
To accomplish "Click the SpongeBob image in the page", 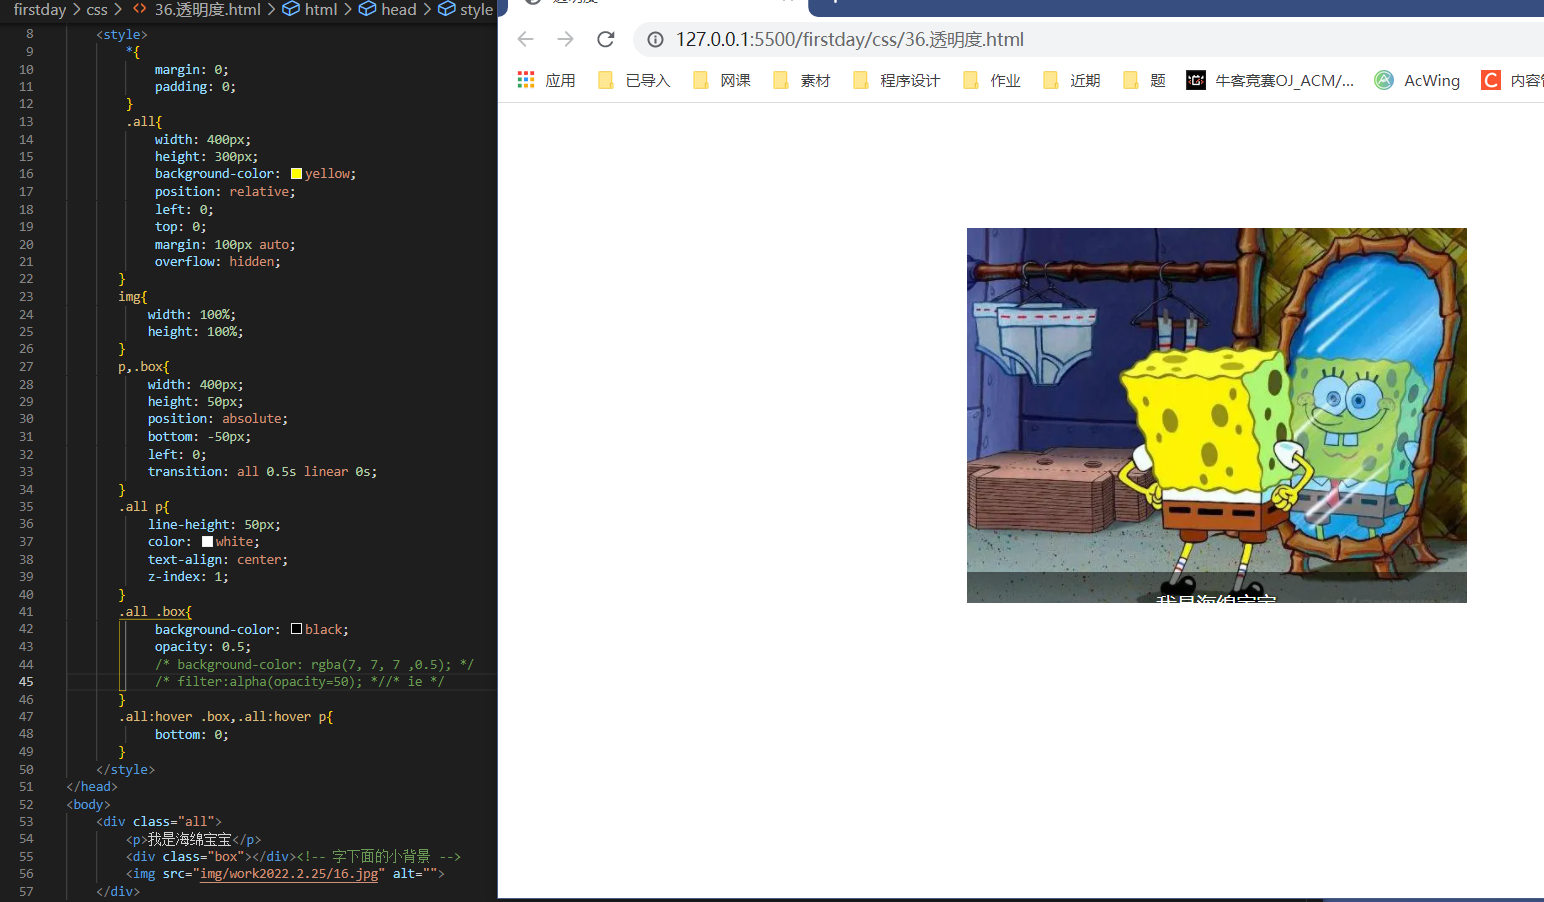I will (x=1216, y=415).
